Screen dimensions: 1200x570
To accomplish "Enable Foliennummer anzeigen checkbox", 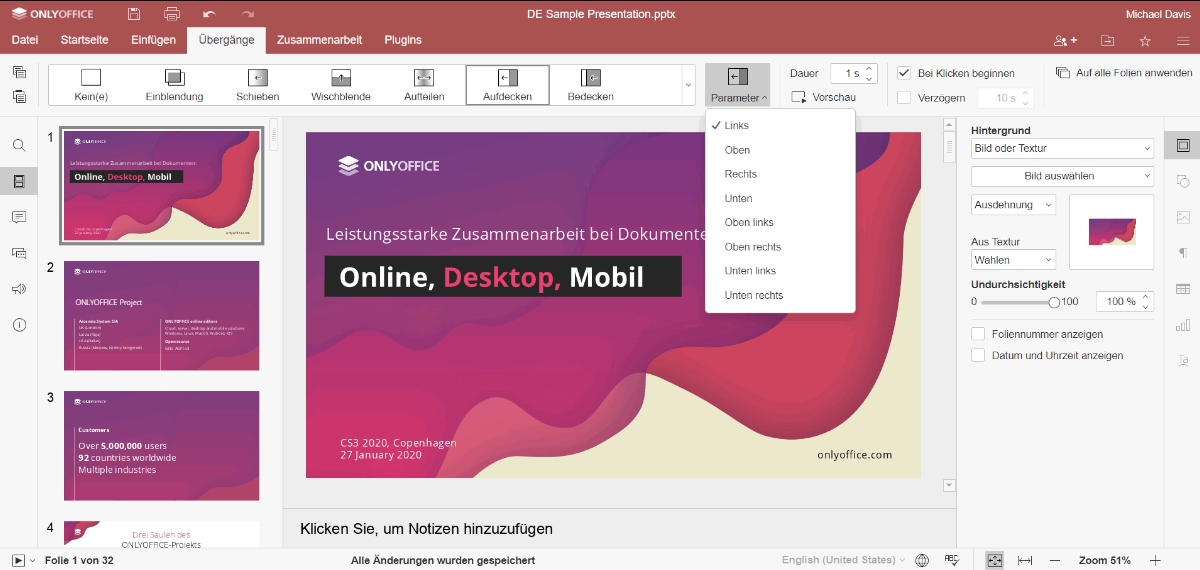I will click(x=978, y=334).
